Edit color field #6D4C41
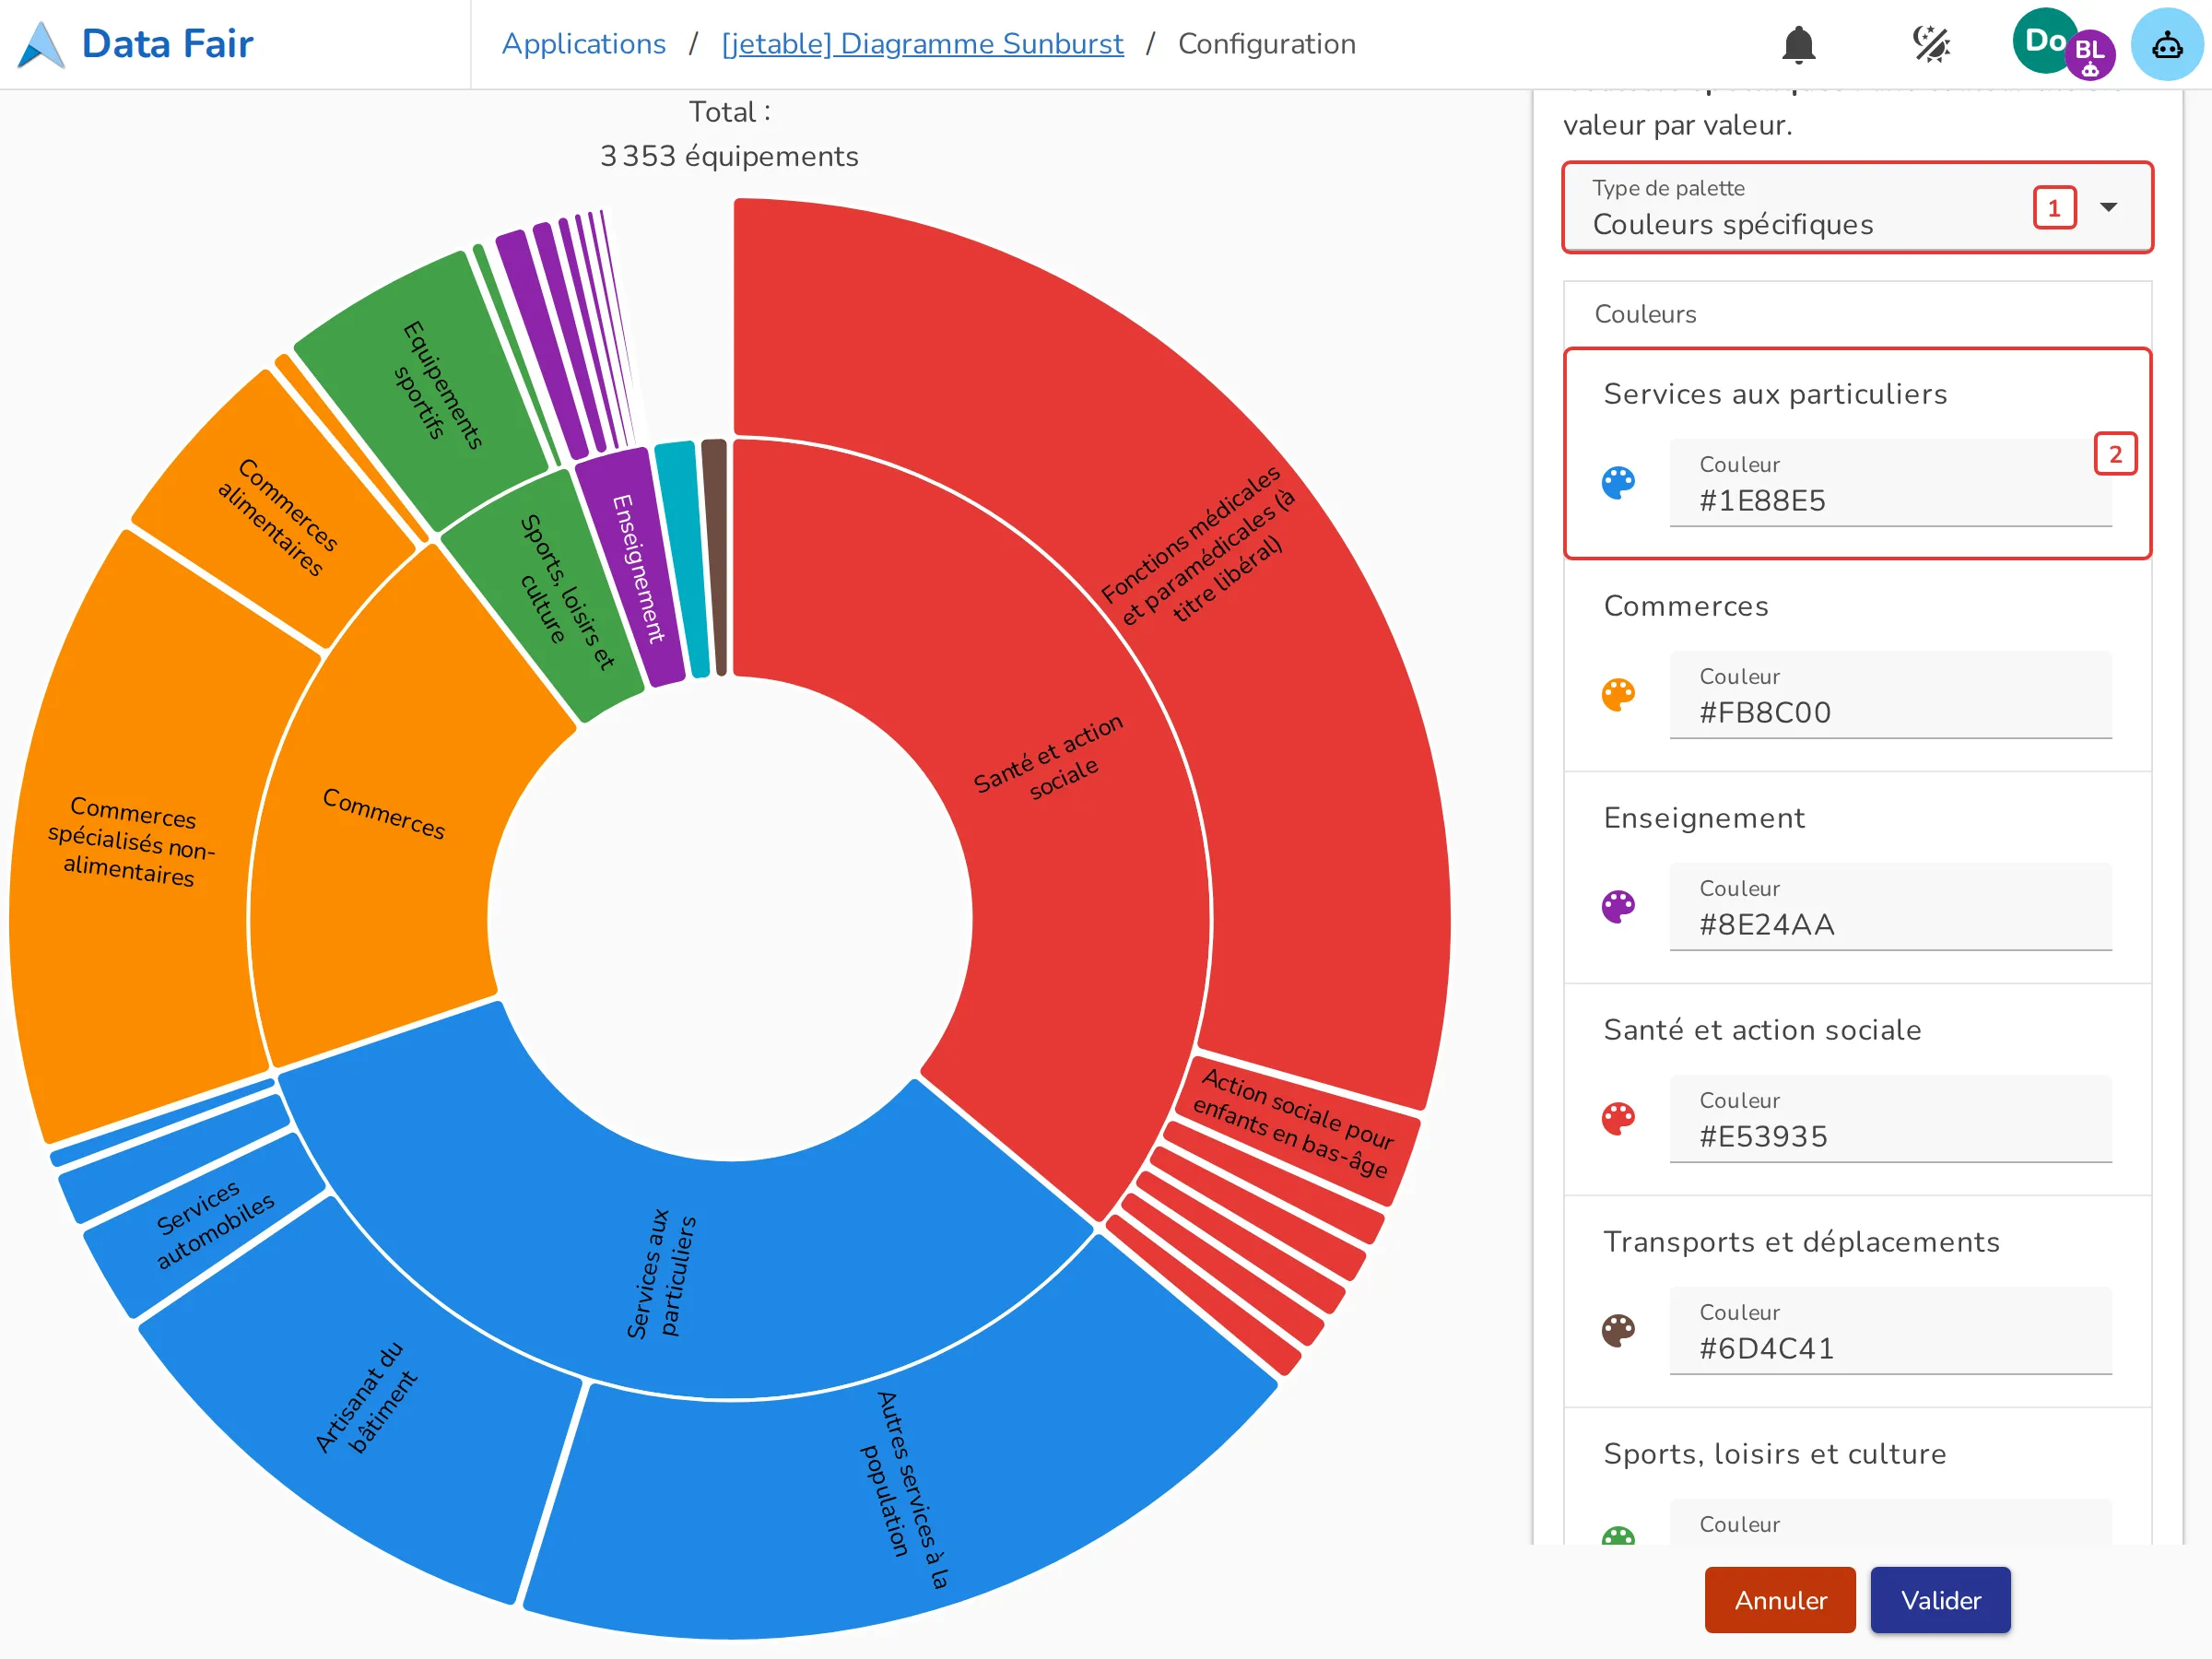 tap(1890, 1331)
